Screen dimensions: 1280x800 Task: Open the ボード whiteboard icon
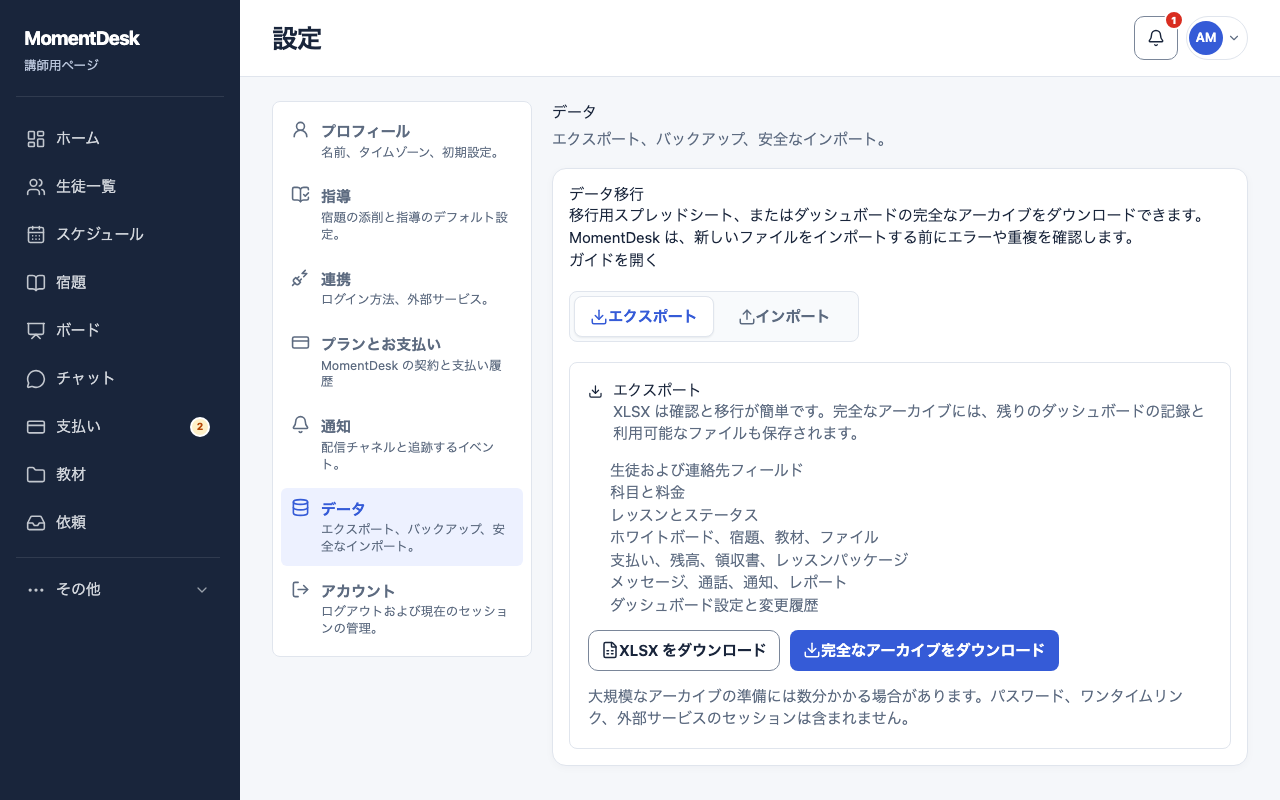coord(36,331)
